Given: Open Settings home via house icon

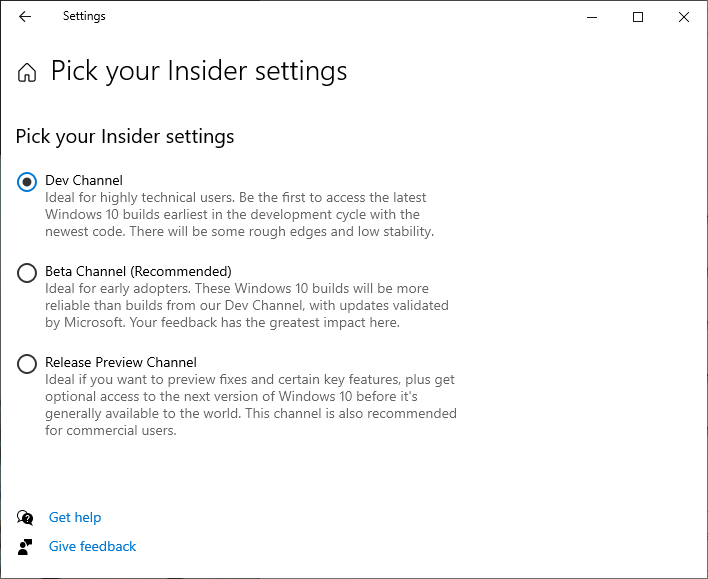Looking at the screenshot, I should (27, 72).
